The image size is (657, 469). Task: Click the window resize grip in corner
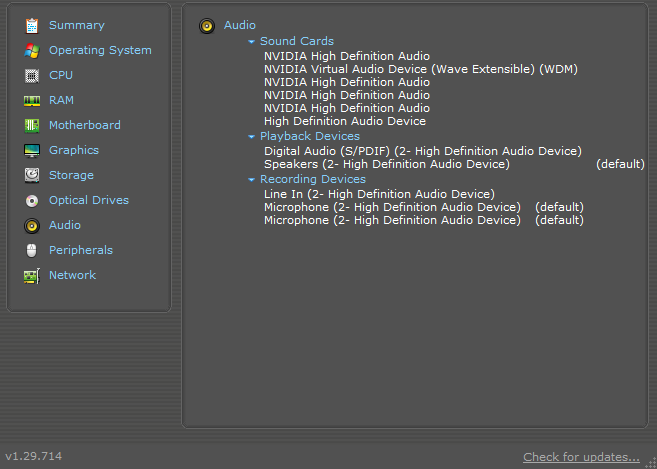tap(652, 463)
